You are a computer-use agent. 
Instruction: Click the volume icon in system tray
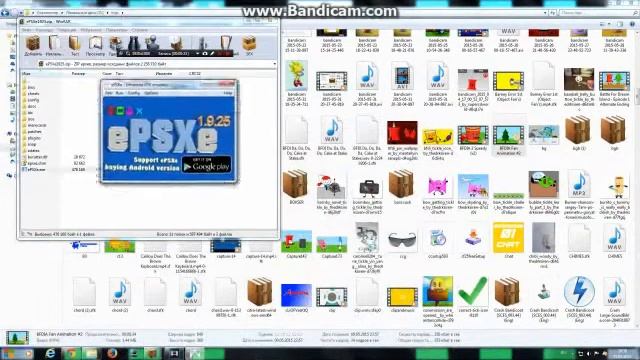[x=588, y=353]
